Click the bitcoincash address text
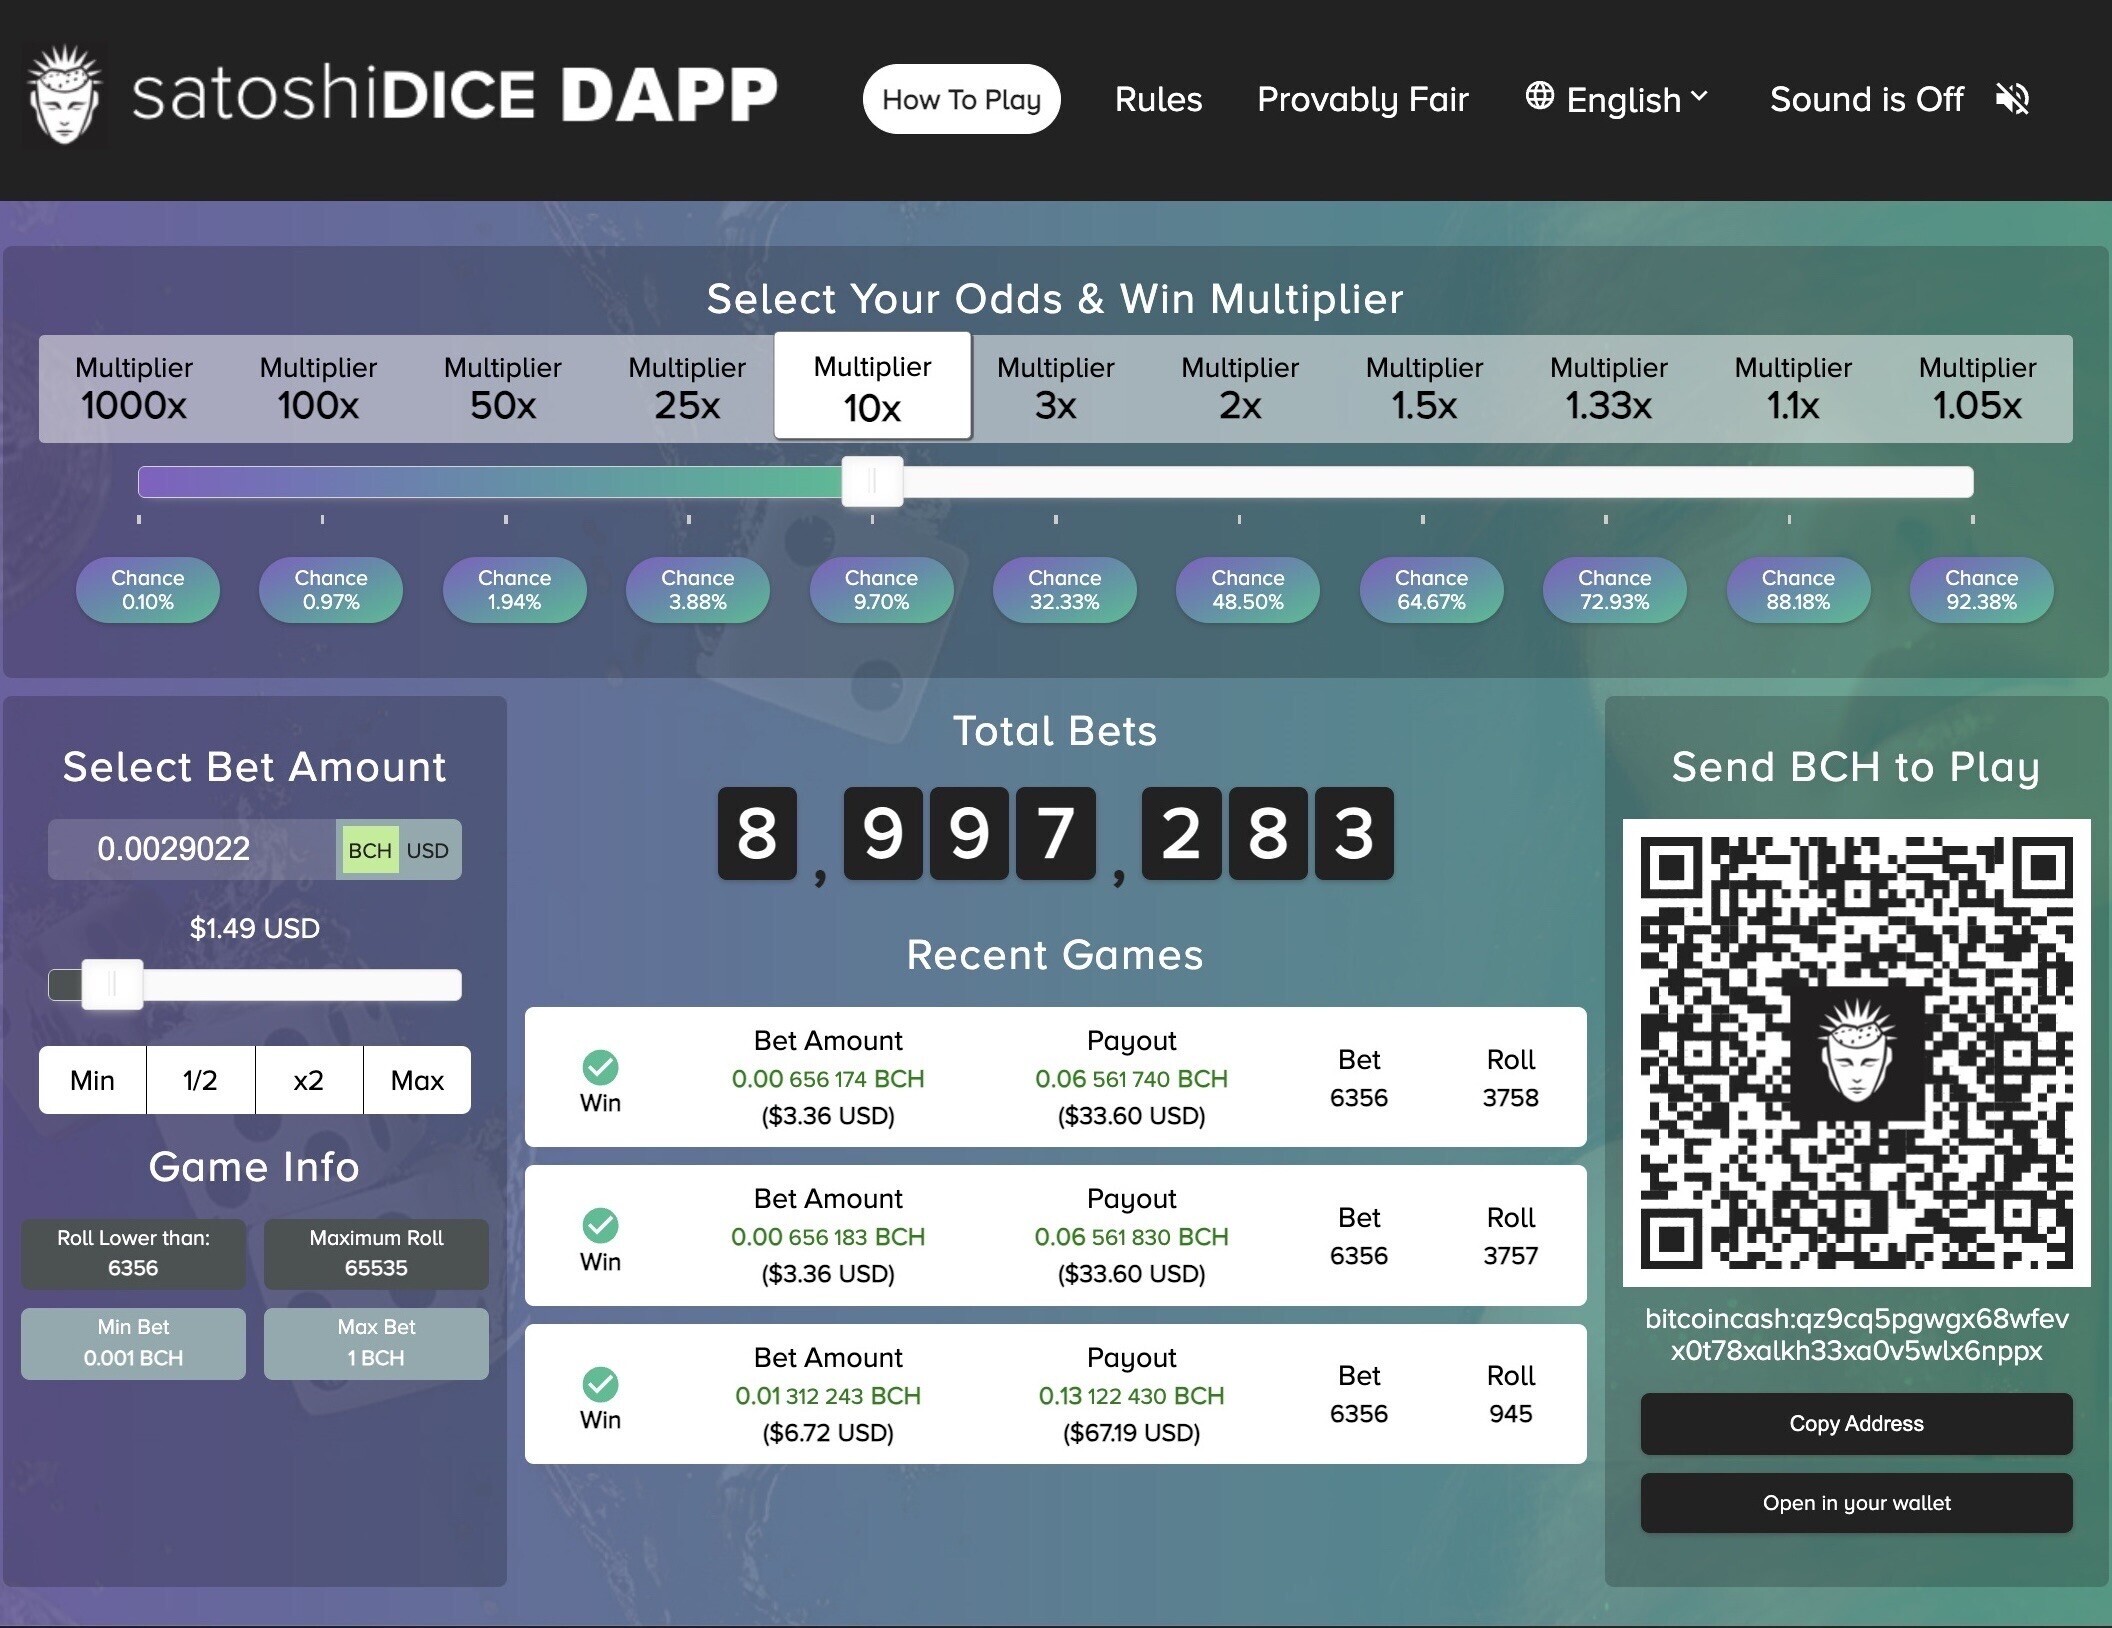Image resolution: width=2112 pixels, height=1628 pixels. click(1856, 1334)
